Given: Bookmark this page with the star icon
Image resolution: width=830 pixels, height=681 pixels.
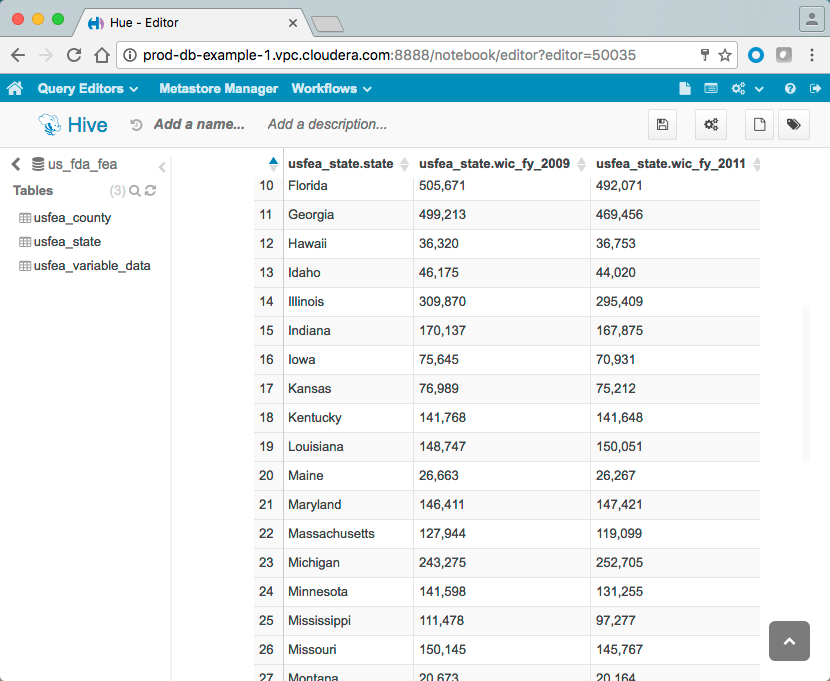Looking at the screenshot, I should click(x=725, y=55).
